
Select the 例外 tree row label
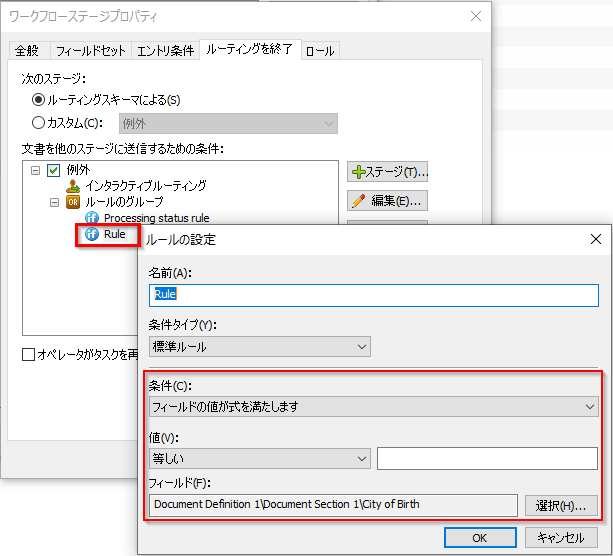click(x=78, y=170)
